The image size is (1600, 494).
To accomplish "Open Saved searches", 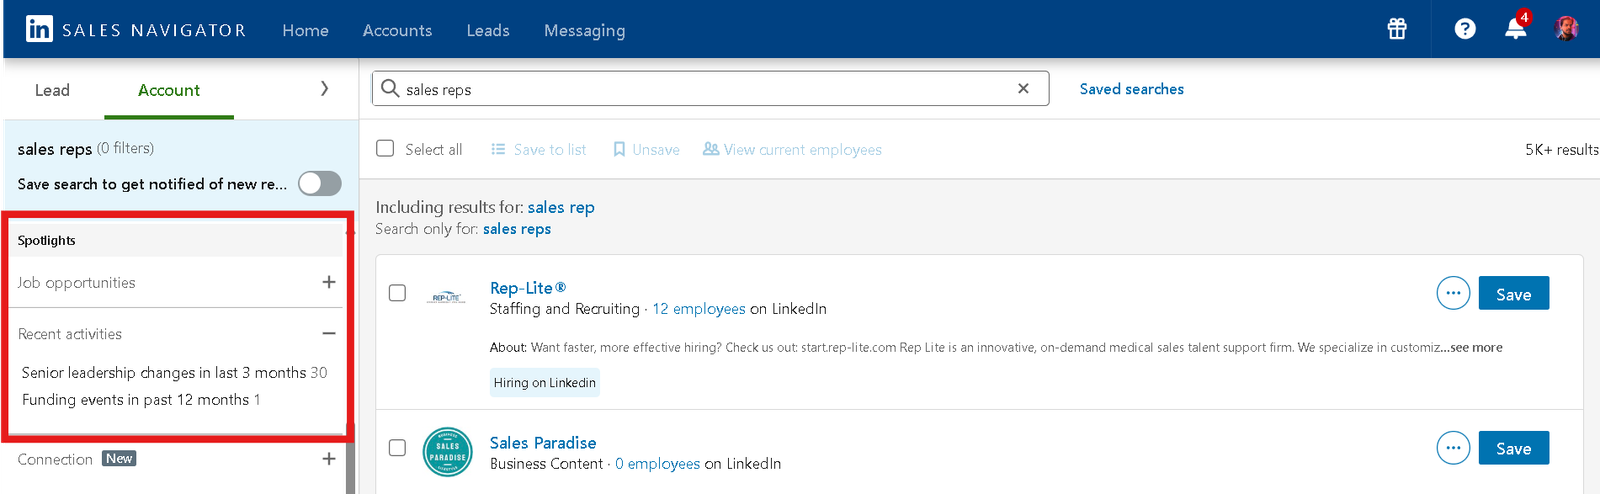I will point(1131,89).
